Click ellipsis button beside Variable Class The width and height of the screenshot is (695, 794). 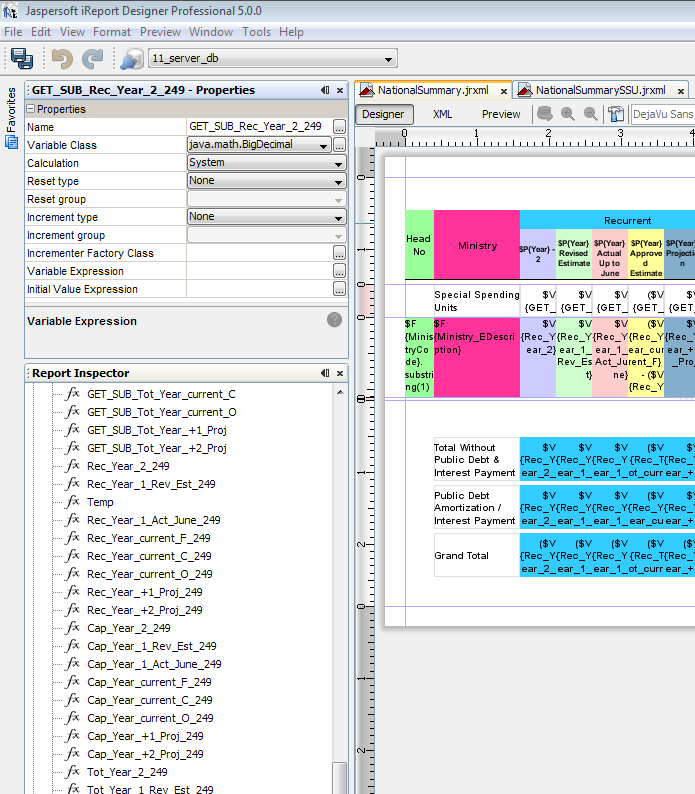(x=339, y=145)
